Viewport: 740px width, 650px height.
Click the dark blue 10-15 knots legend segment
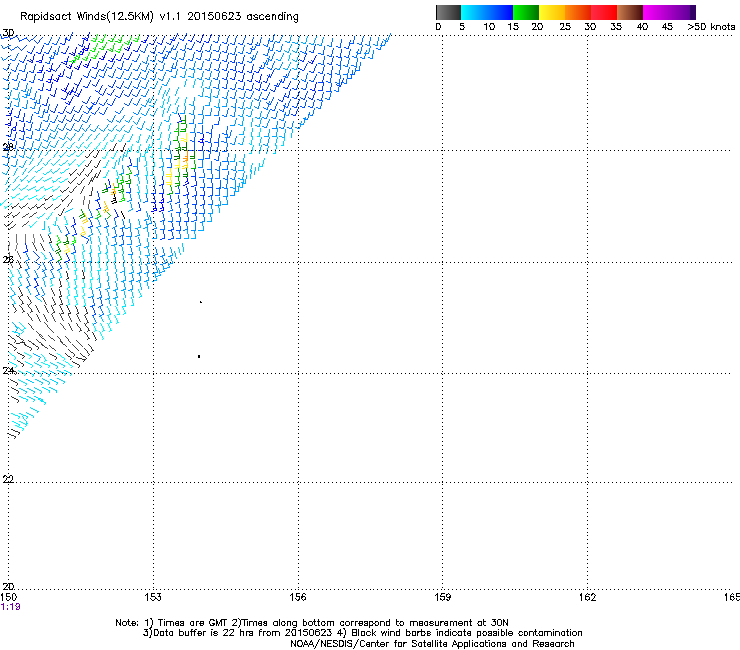pos(500,12)
